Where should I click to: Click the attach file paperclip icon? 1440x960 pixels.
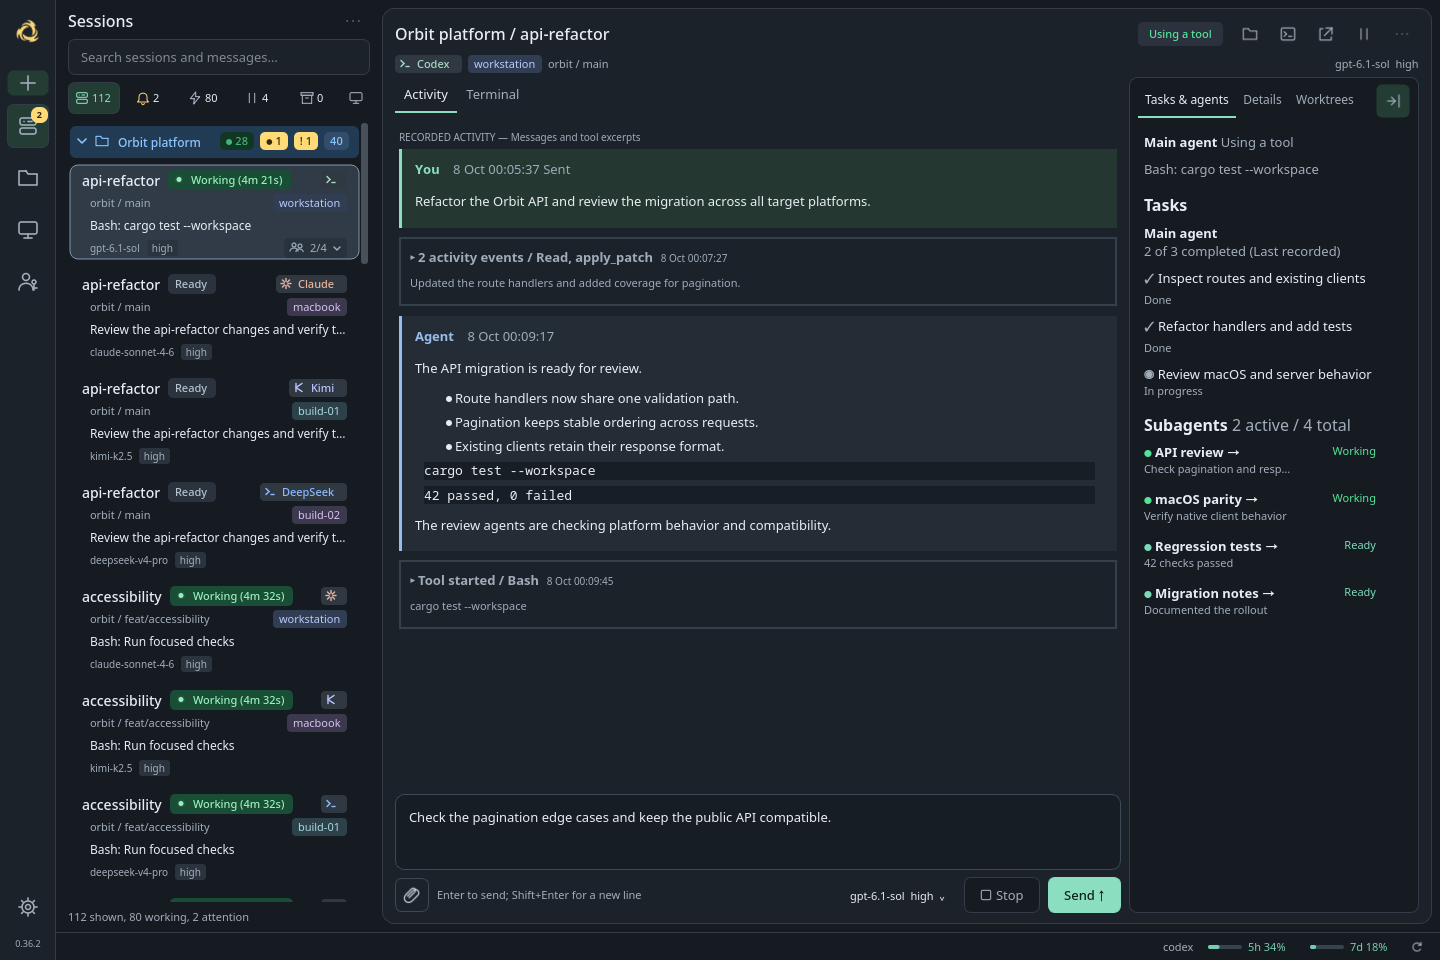(412, 895)
